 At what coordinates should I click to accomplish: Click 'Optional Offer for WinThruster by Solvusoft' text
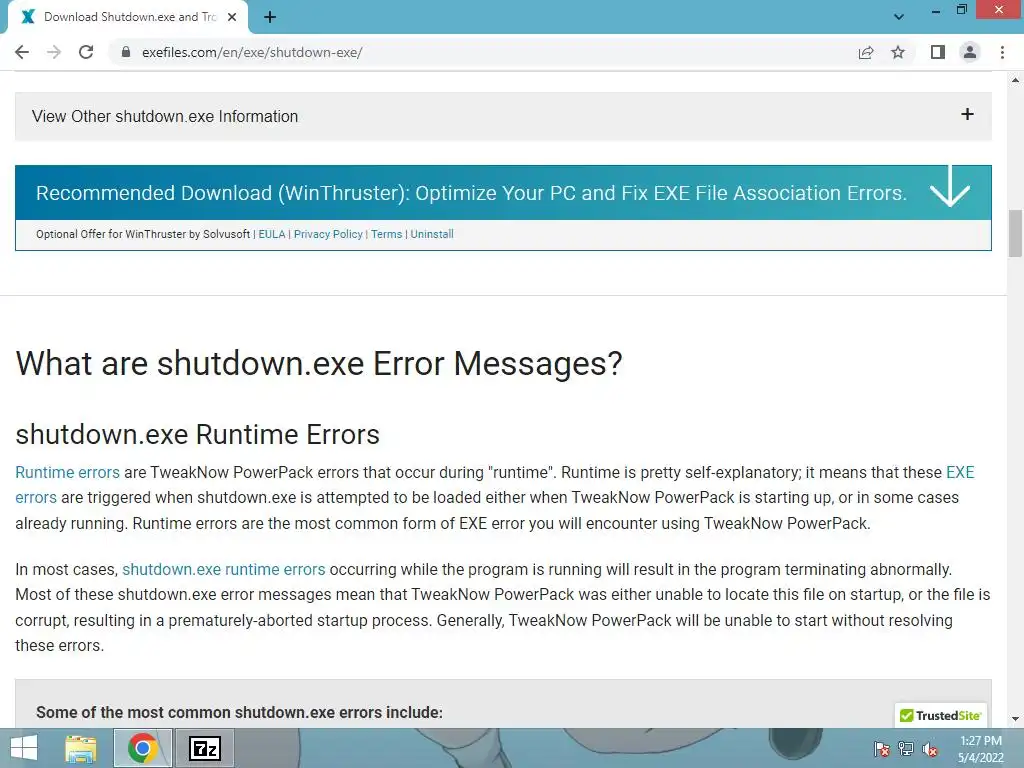(143, 234)
